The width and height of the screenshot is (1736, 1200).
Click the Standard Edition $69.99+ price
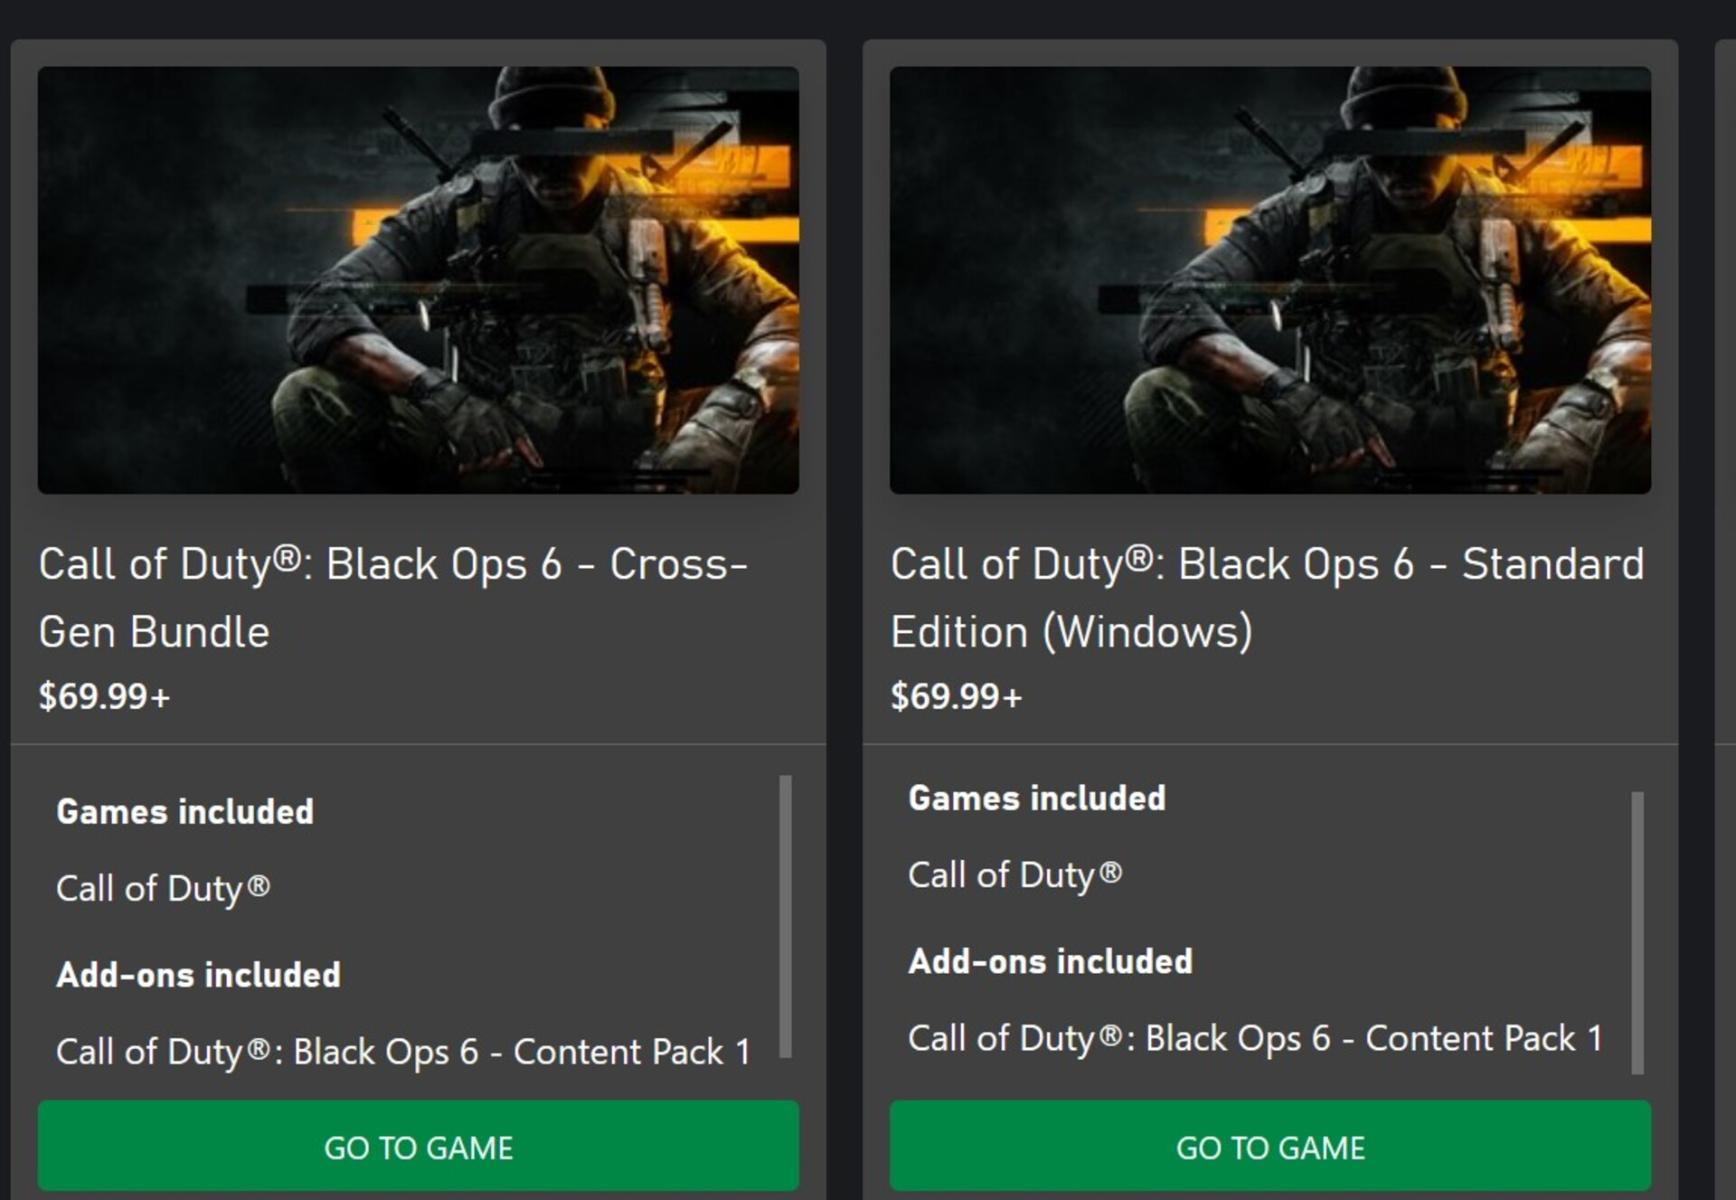pyautogui.click(x=956, y=696)
